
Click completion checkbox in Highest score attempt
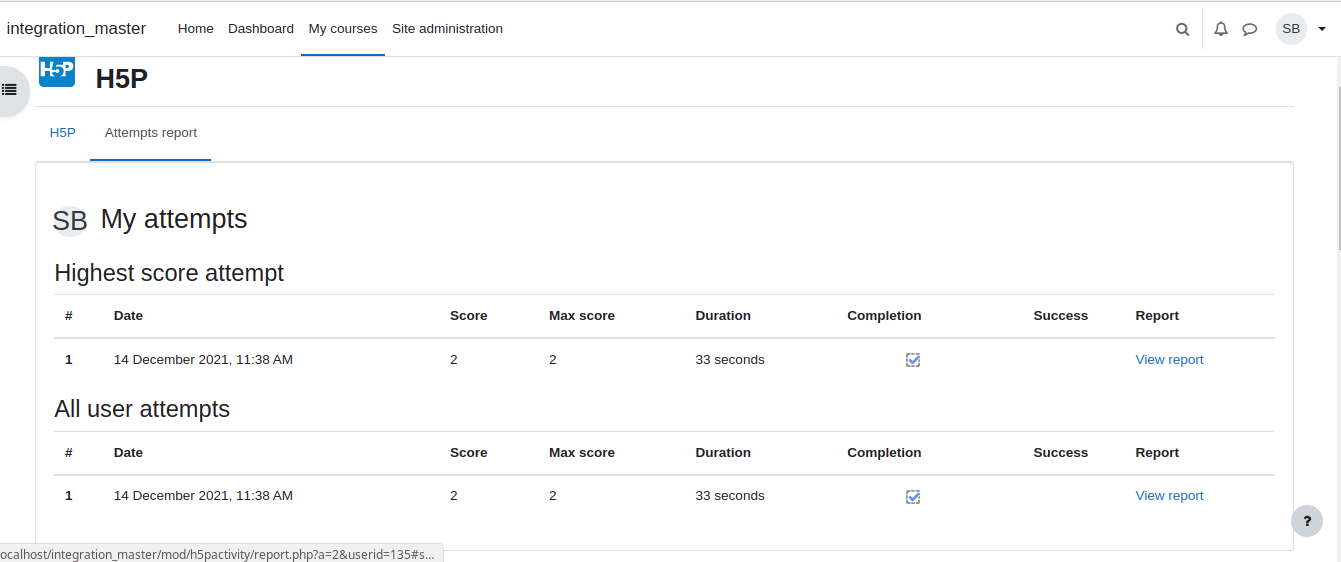click(x=913, y=360)
